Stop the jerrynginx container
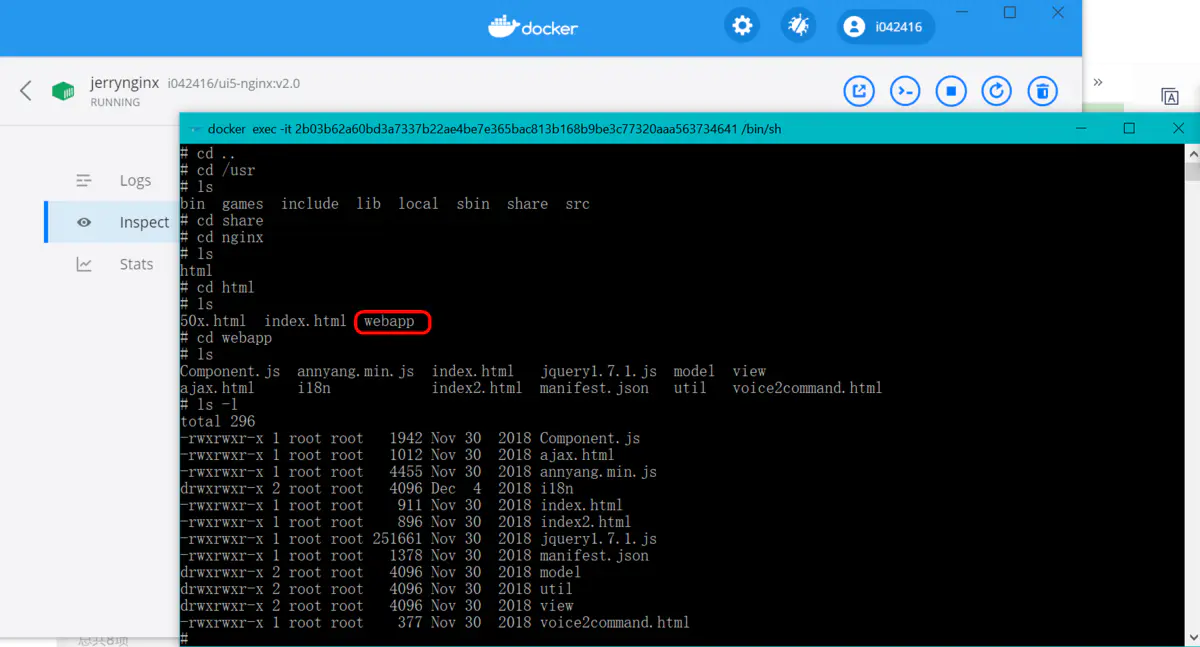 (x=951, y=91)
